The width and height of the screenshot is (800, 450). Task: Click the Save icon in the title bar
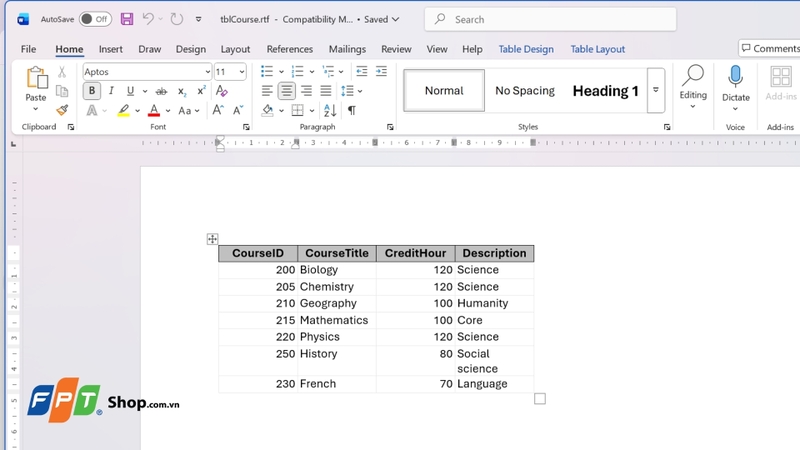(127, 19)
